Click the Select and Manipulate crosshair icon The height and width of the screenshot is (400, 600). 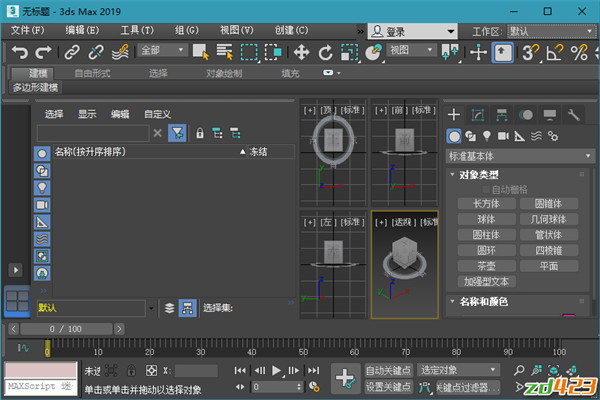pyautogui.click(x=478, y=52)
